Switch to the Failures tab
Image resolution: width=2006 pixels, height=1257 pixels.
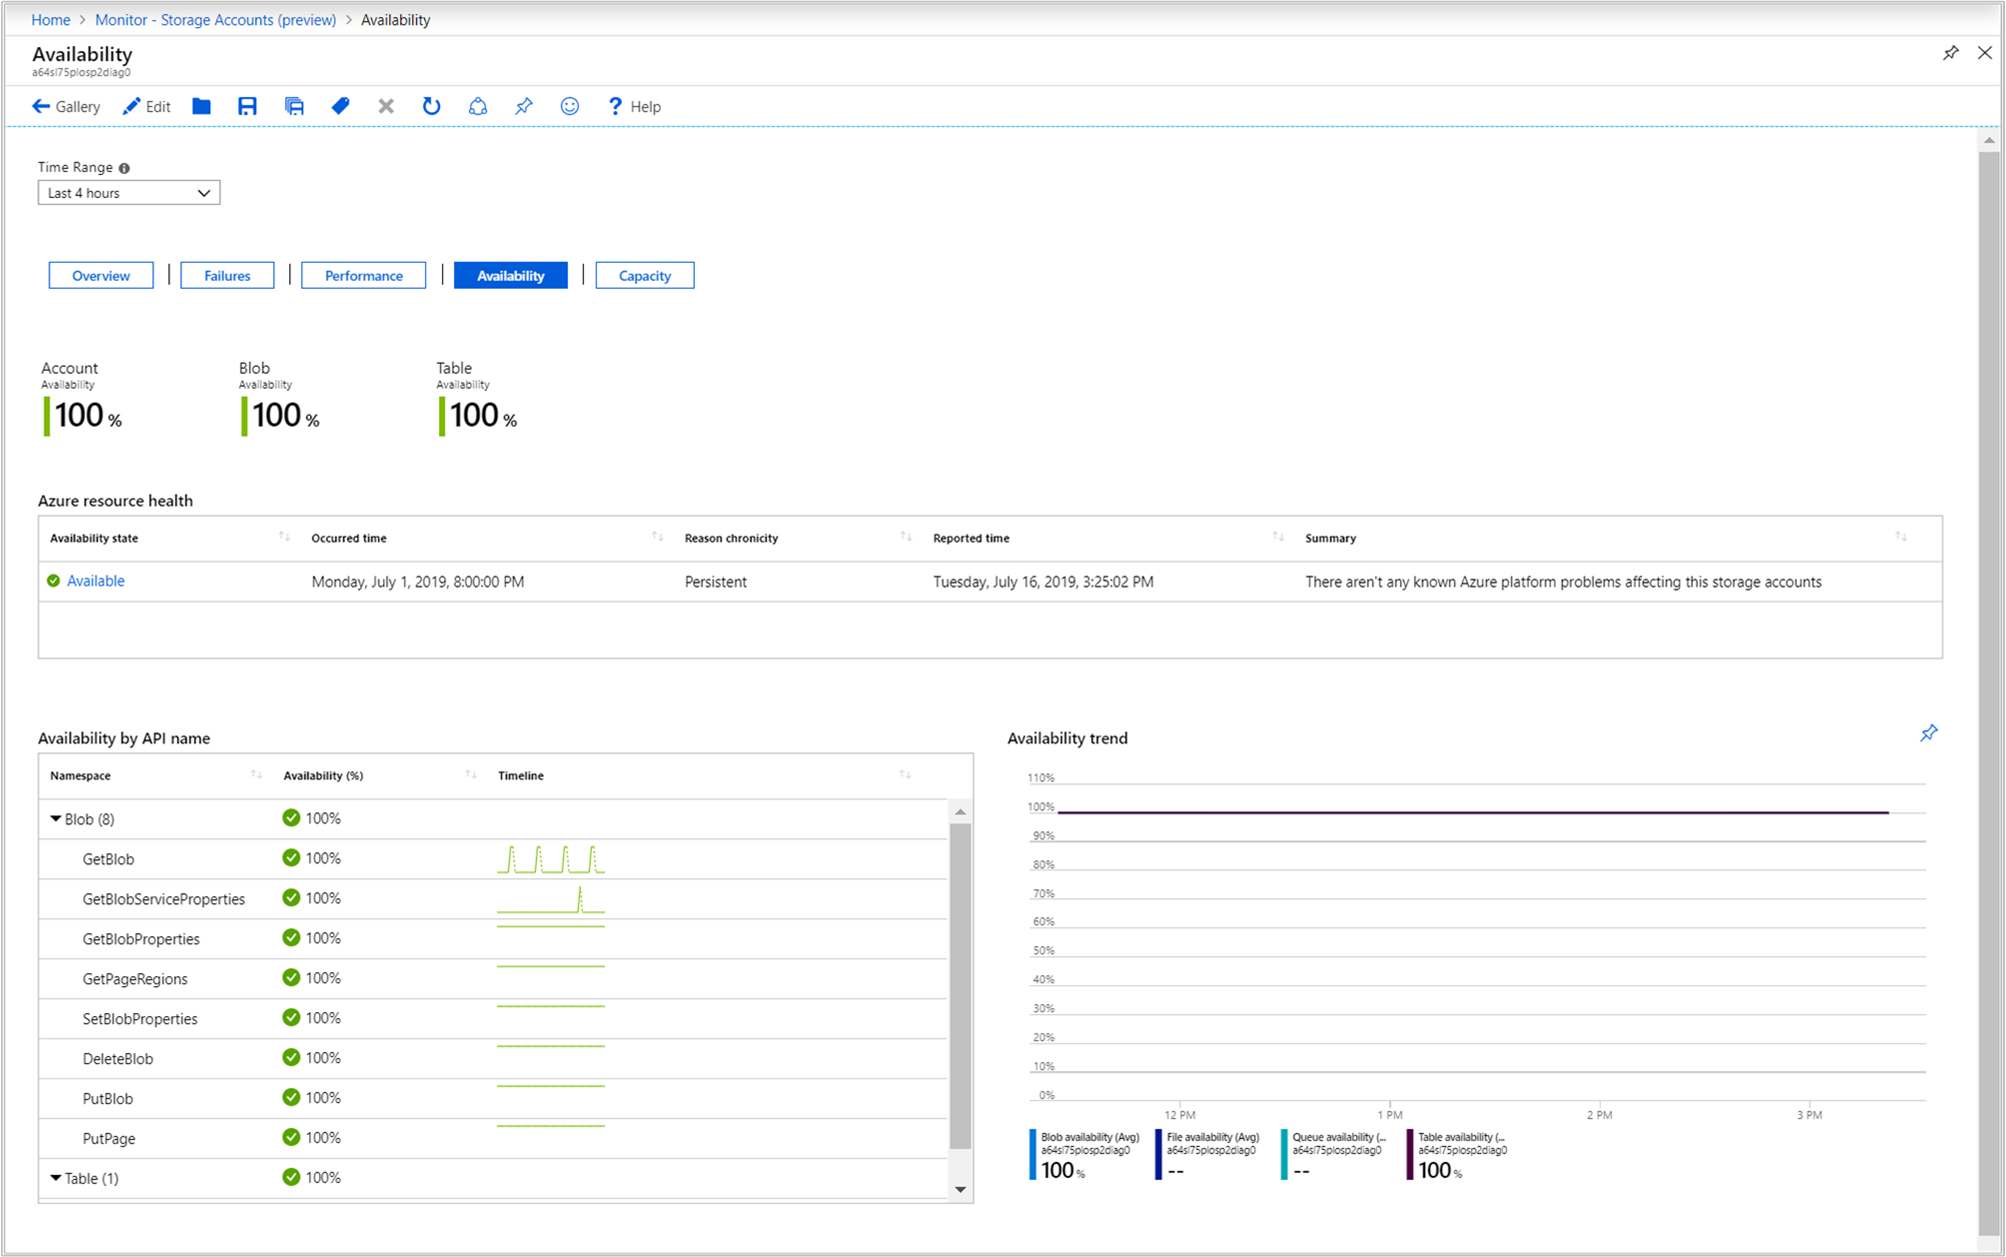point(229,275)
